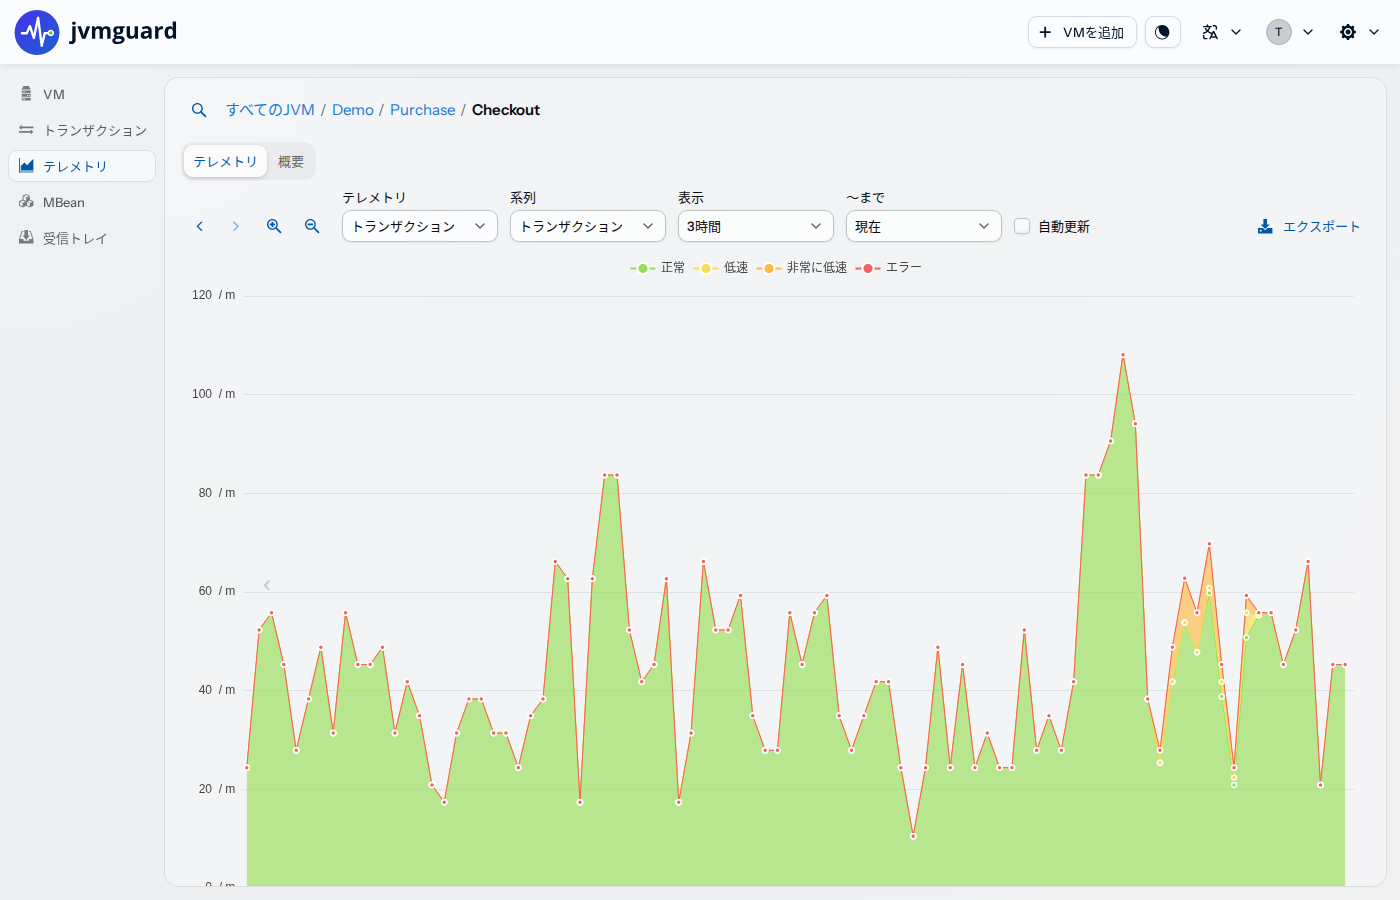Click the 40 / m axis label
Viewport: 1400px width, 900px height.
pos(216,690)
